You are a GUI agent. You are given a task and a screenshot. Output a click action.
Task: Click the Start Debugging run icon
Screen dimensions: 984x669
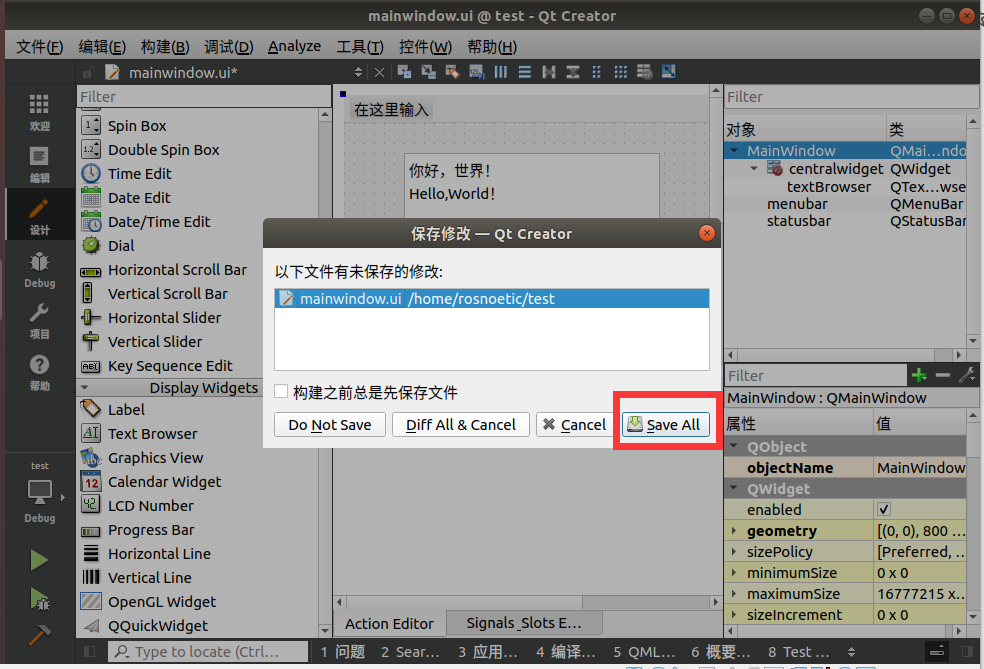pos(40,599)
